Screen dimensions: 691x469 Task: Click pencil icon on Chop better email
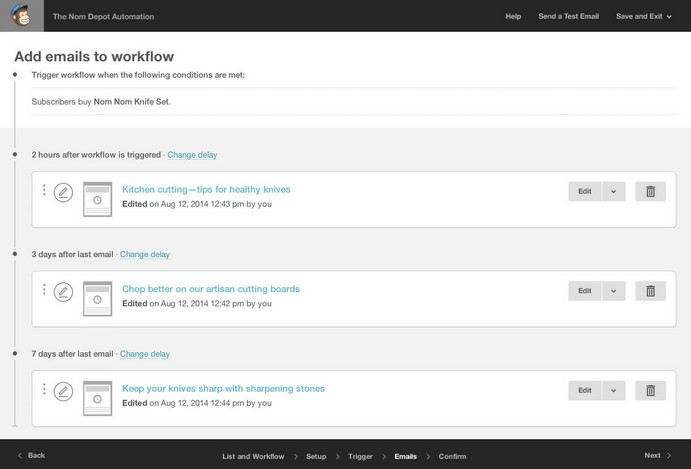coord(63,292)
